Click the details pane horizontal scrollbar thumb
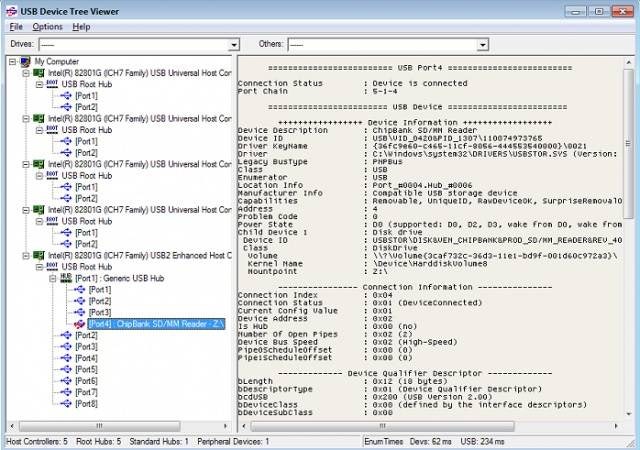Screen dimensions: 640x450 pos(382,426)
